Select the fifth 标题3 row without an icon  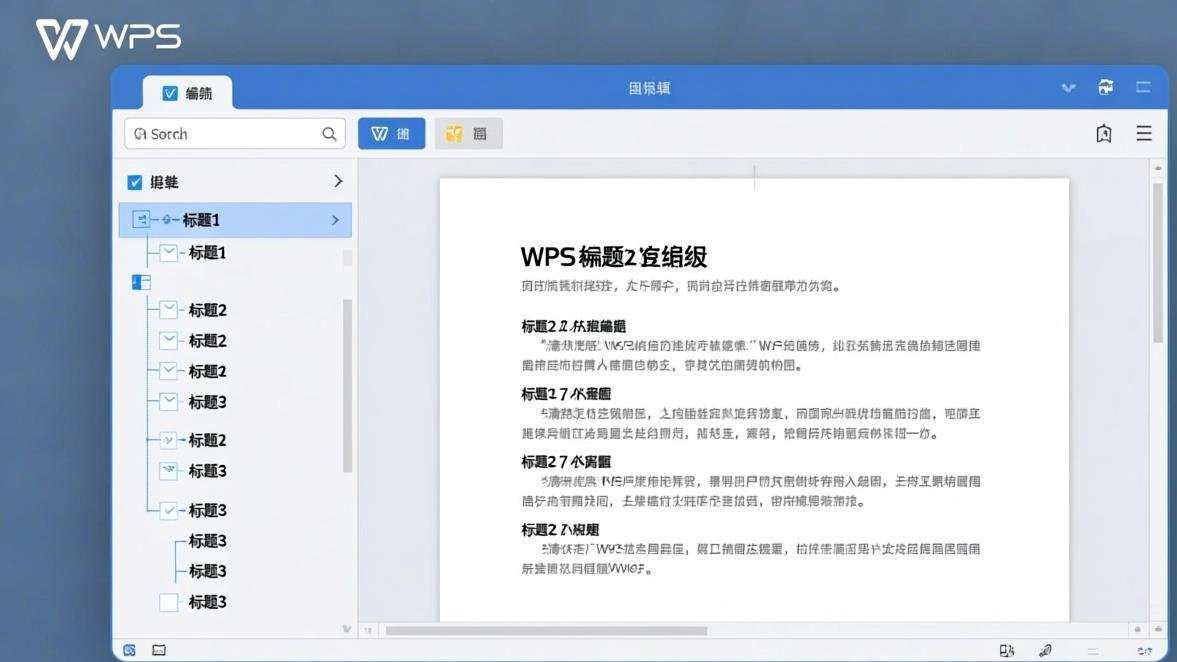coord(207,571)
